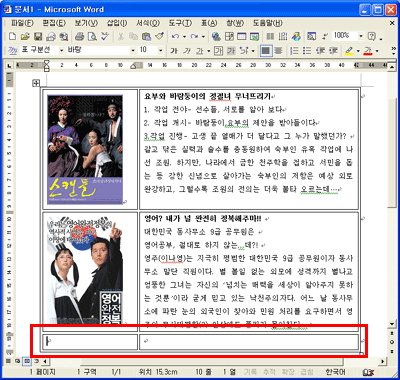
Task: Apply yellow highlight color
Action: point(349,51)
